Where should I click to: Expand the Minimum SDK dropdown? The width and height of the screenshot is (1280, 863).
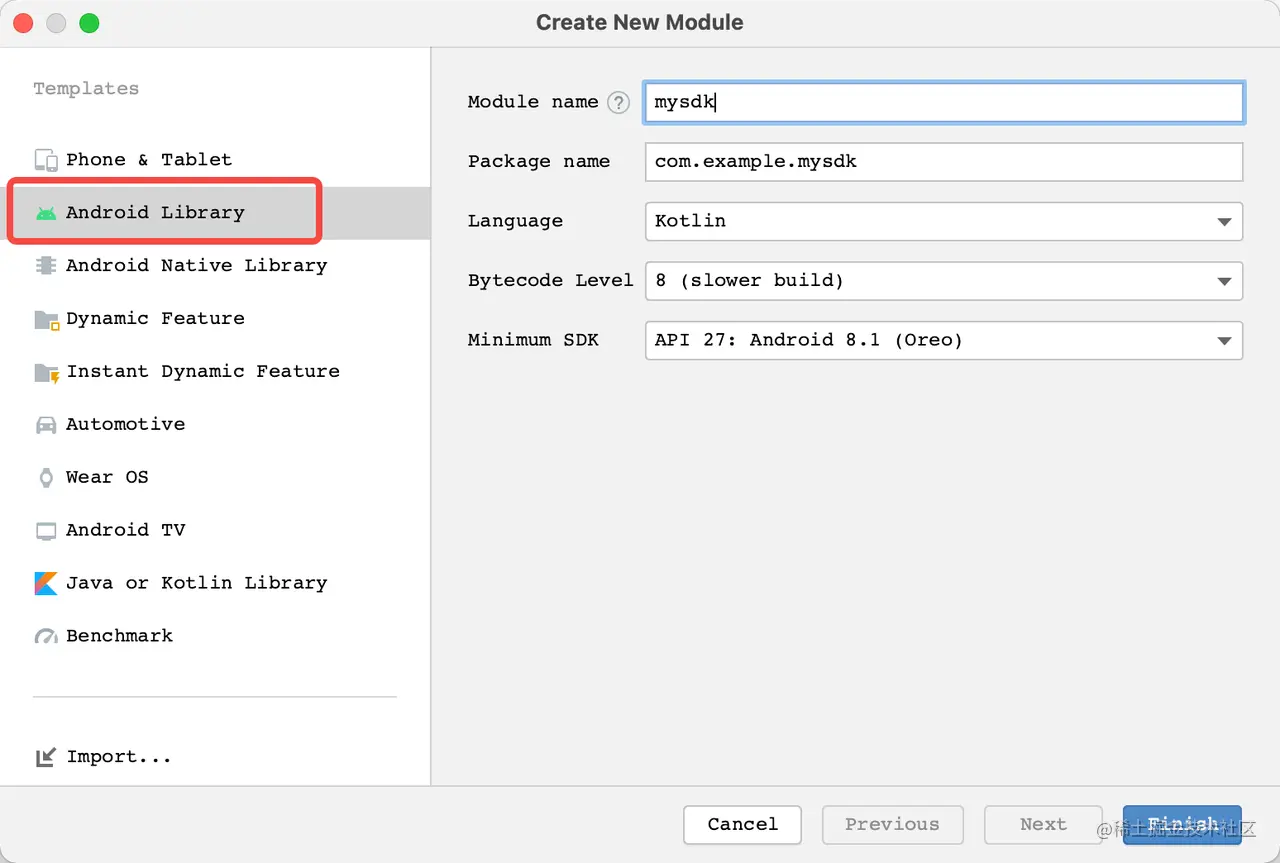[1224, 341]
